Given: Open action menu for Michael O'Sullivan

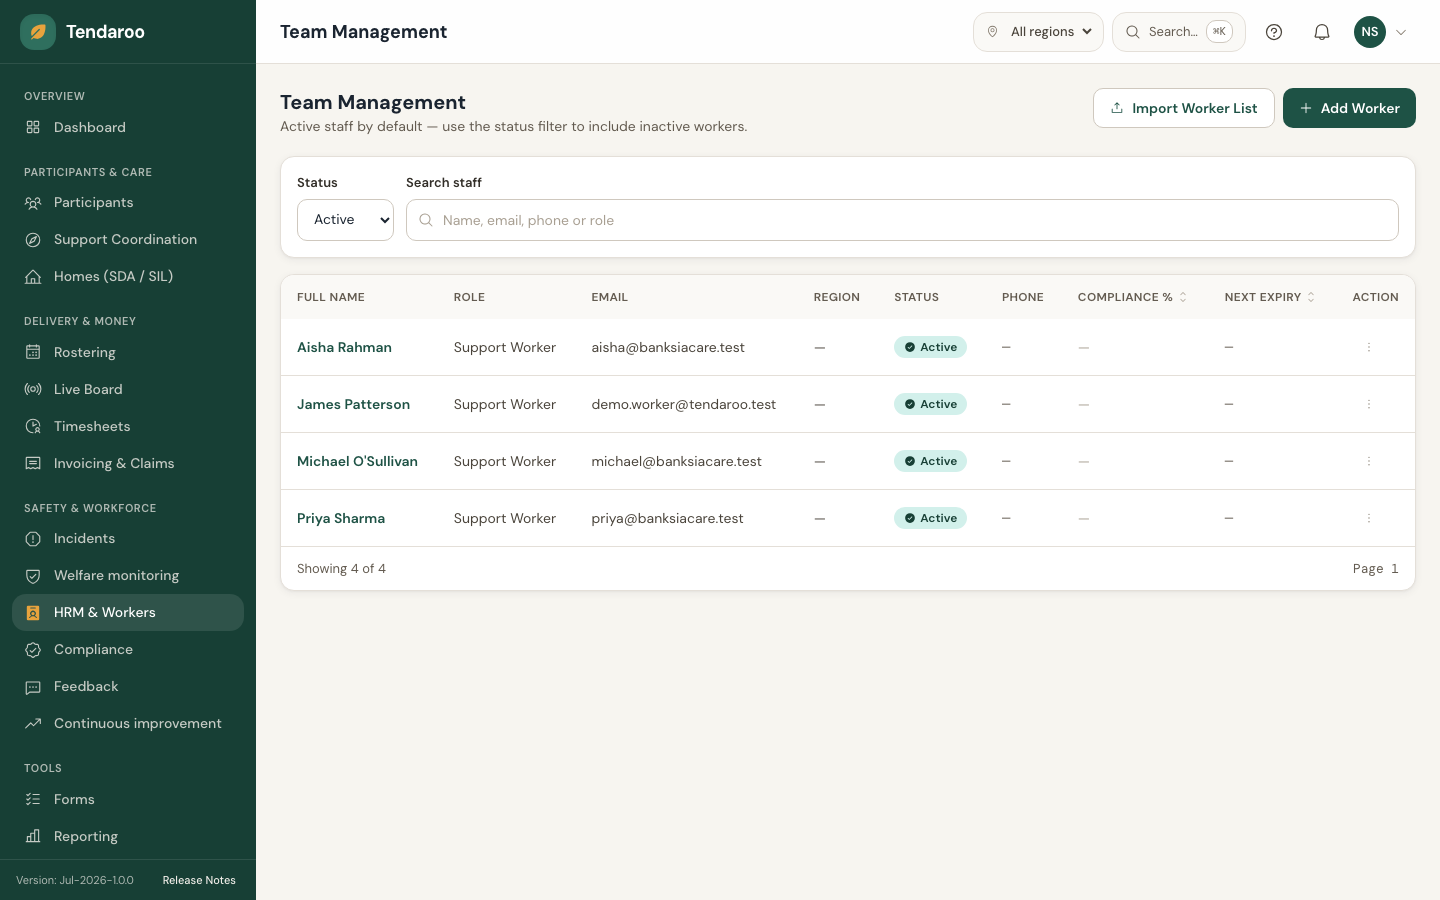Looking at the screenshot, I should click(1369, 461).
